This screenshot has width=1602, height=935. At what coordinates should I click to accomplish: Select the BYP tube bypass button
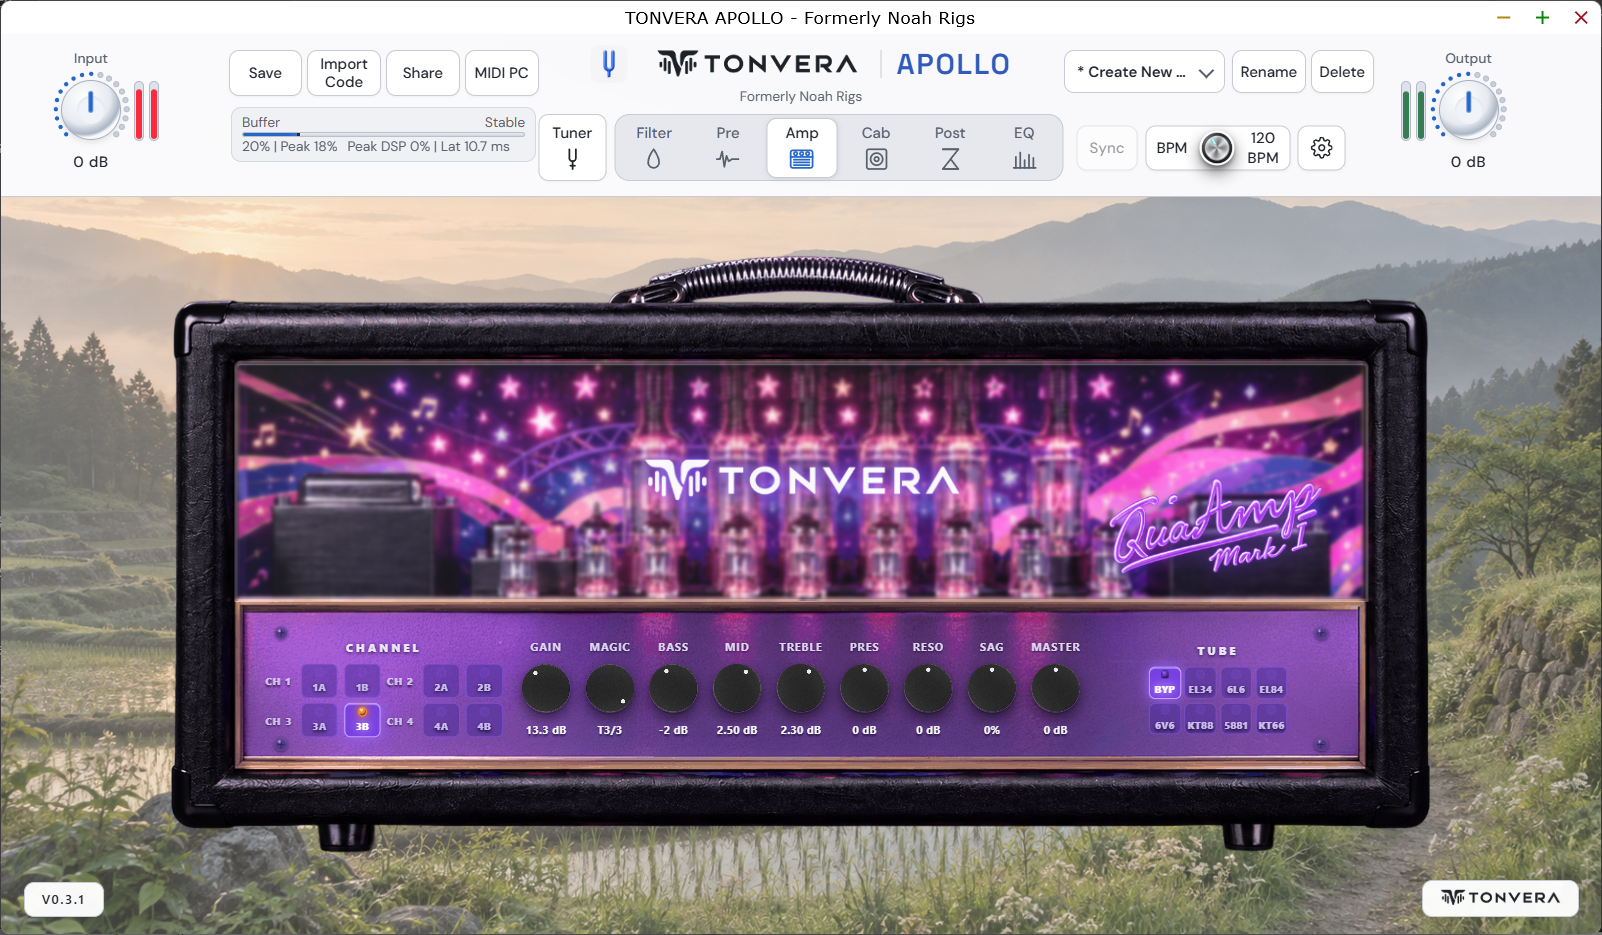[x=1165, y=683]
